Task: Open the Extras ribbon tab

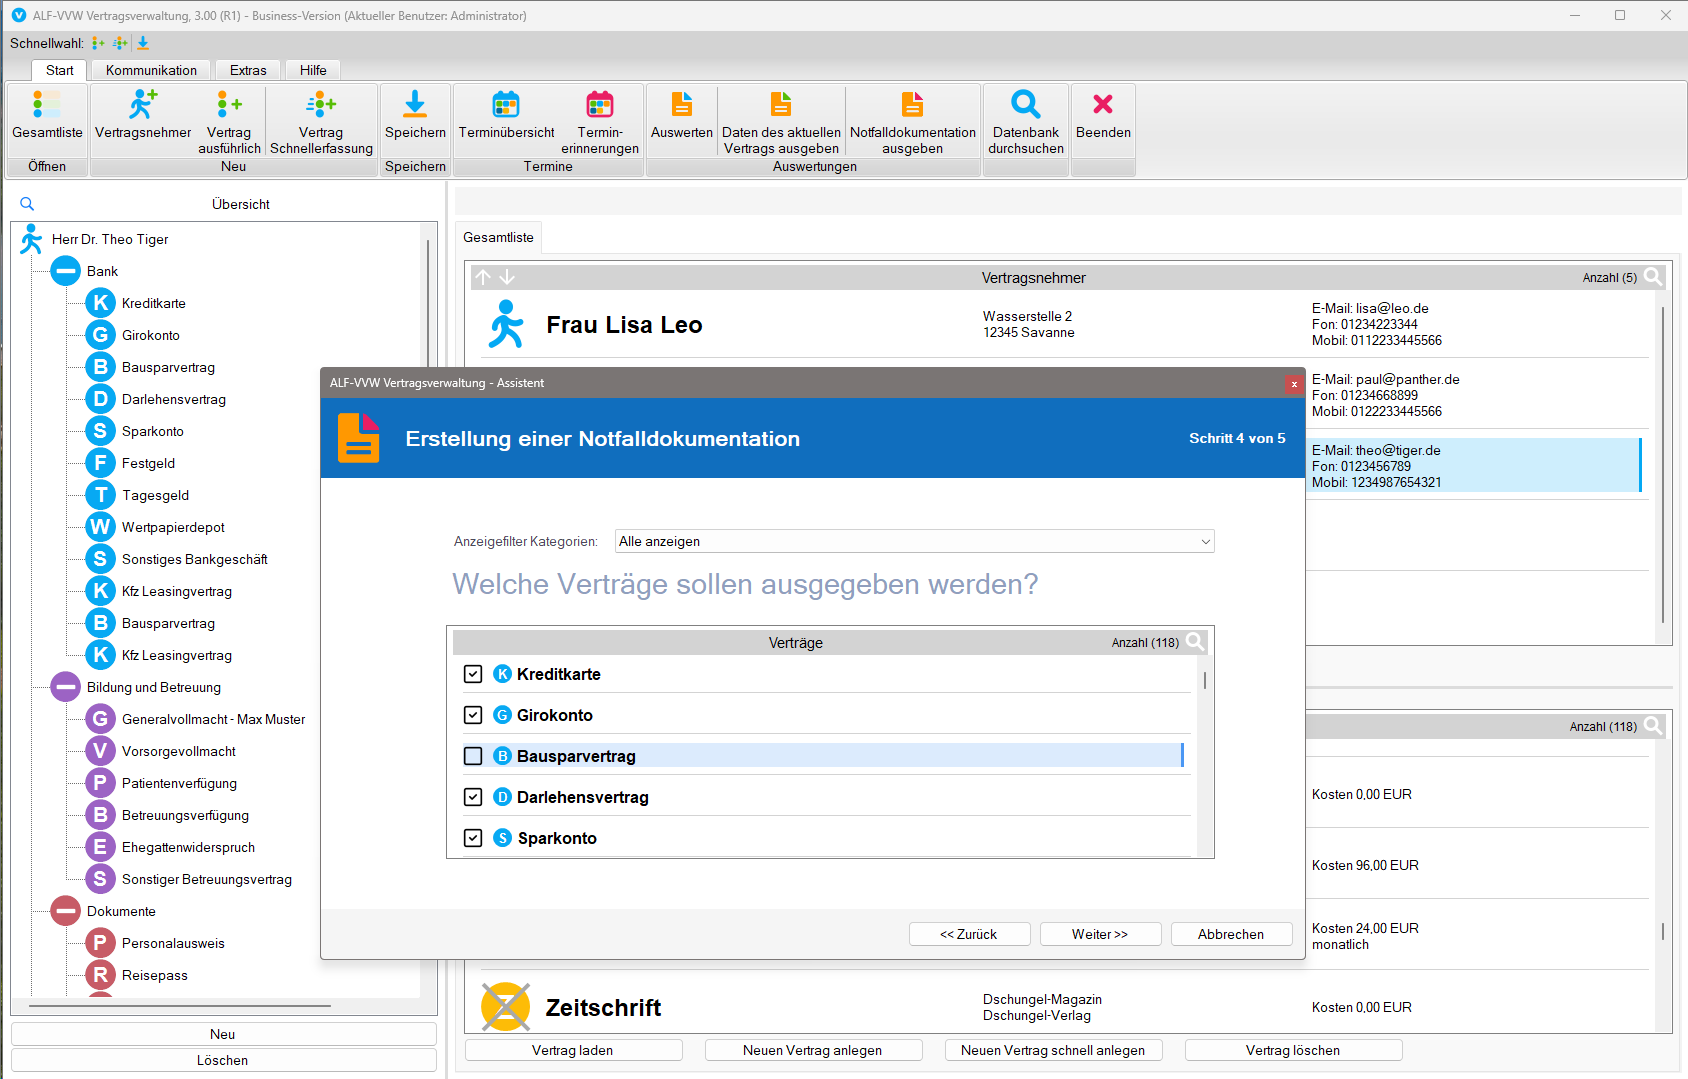Action: pyautogui.click(x=248, y=70)
